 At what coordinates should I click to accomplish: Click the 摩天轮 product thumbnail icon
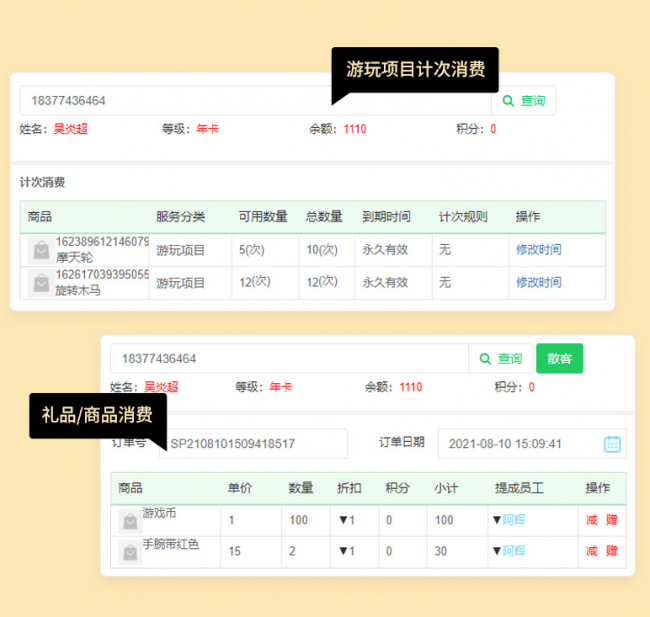41,251
